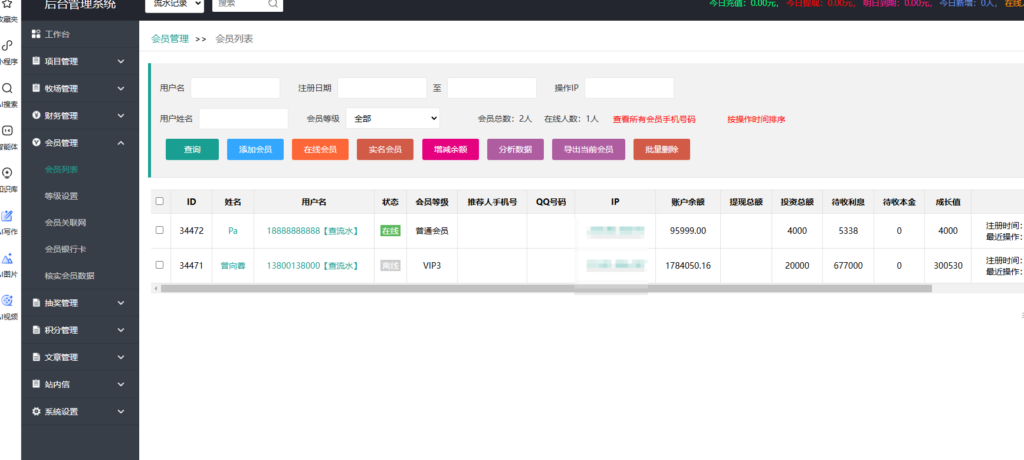Select 会员关联网 in the sidebar submenu

[x=65, y=223]
